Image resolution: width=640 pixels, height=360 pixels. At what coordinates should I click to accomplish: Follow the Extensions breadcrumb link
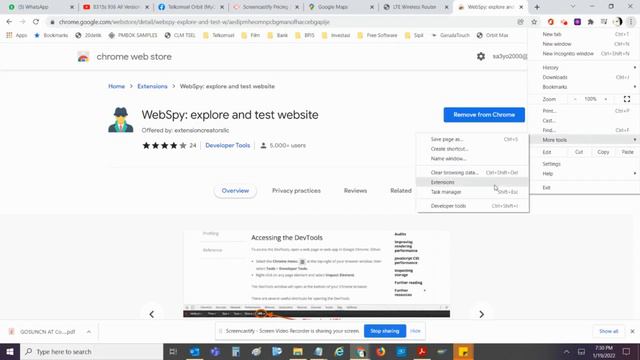pos(152,86)
